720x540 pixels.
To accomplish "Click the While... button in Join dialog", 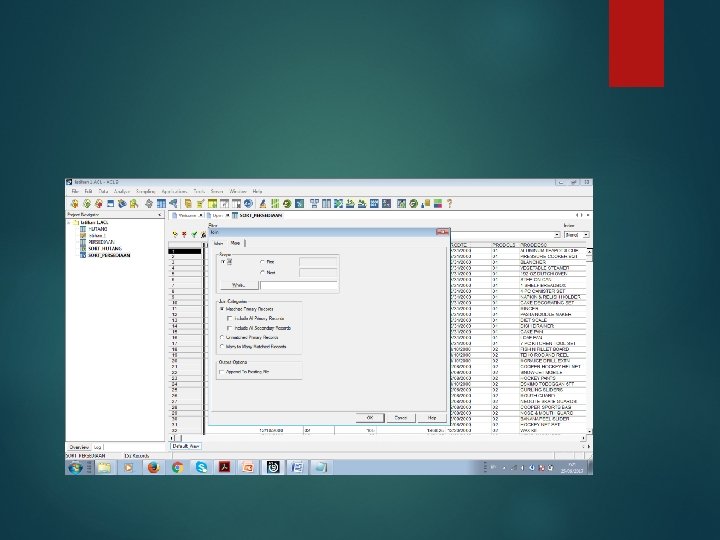I will (x=239, y=285).
